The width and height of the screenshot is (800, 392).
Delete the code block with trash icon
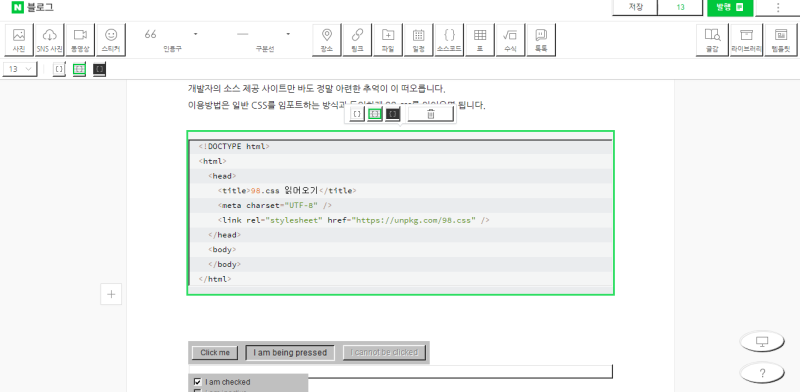431,114
